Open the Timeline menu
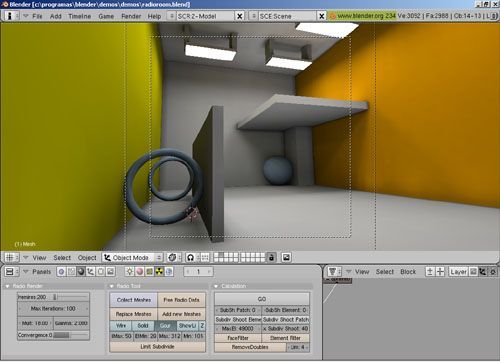500x362 pixels. point(80,16)
